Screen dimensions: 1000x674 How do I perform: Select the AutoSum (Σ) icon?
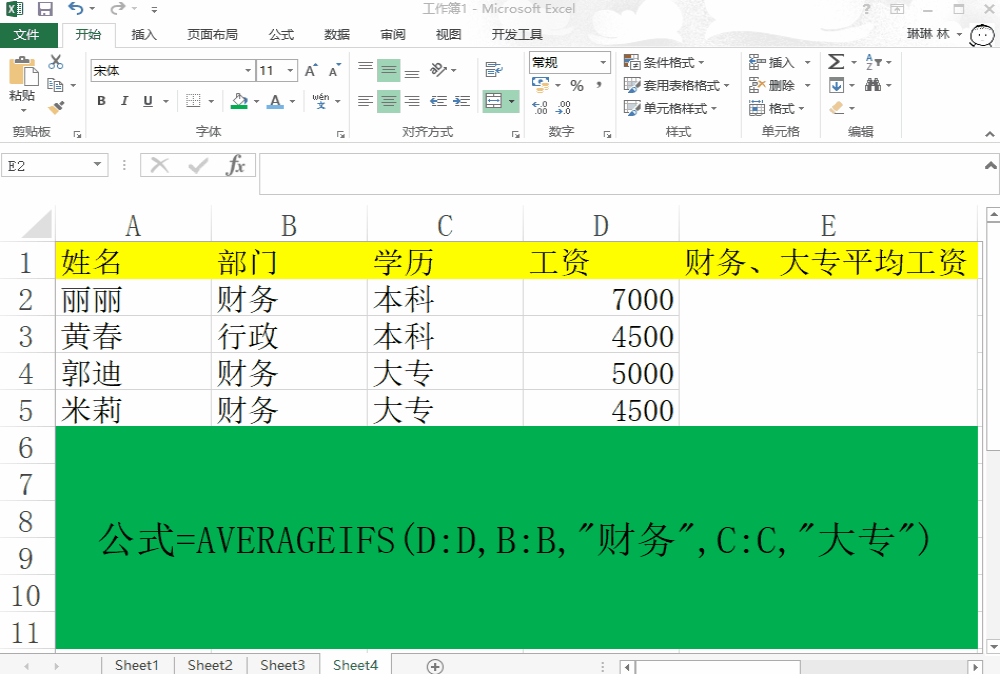pos(836,62)
